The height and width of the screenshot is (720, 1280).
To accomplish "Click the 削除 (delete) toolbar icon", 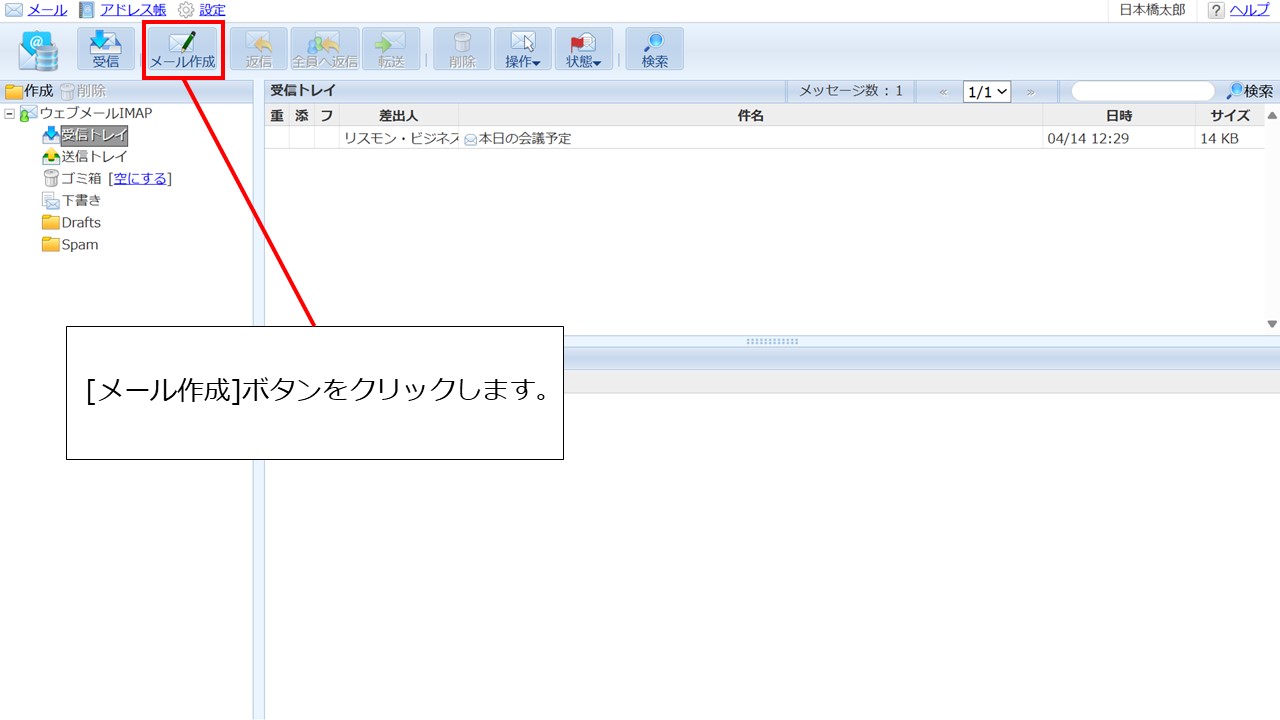I will coord(461,48).
